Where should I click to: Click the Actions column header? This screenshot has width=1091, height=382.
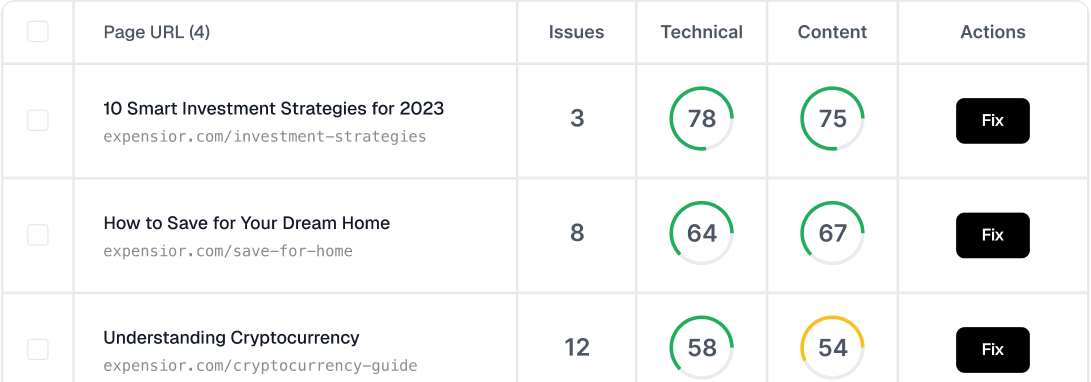pos(993,32)
